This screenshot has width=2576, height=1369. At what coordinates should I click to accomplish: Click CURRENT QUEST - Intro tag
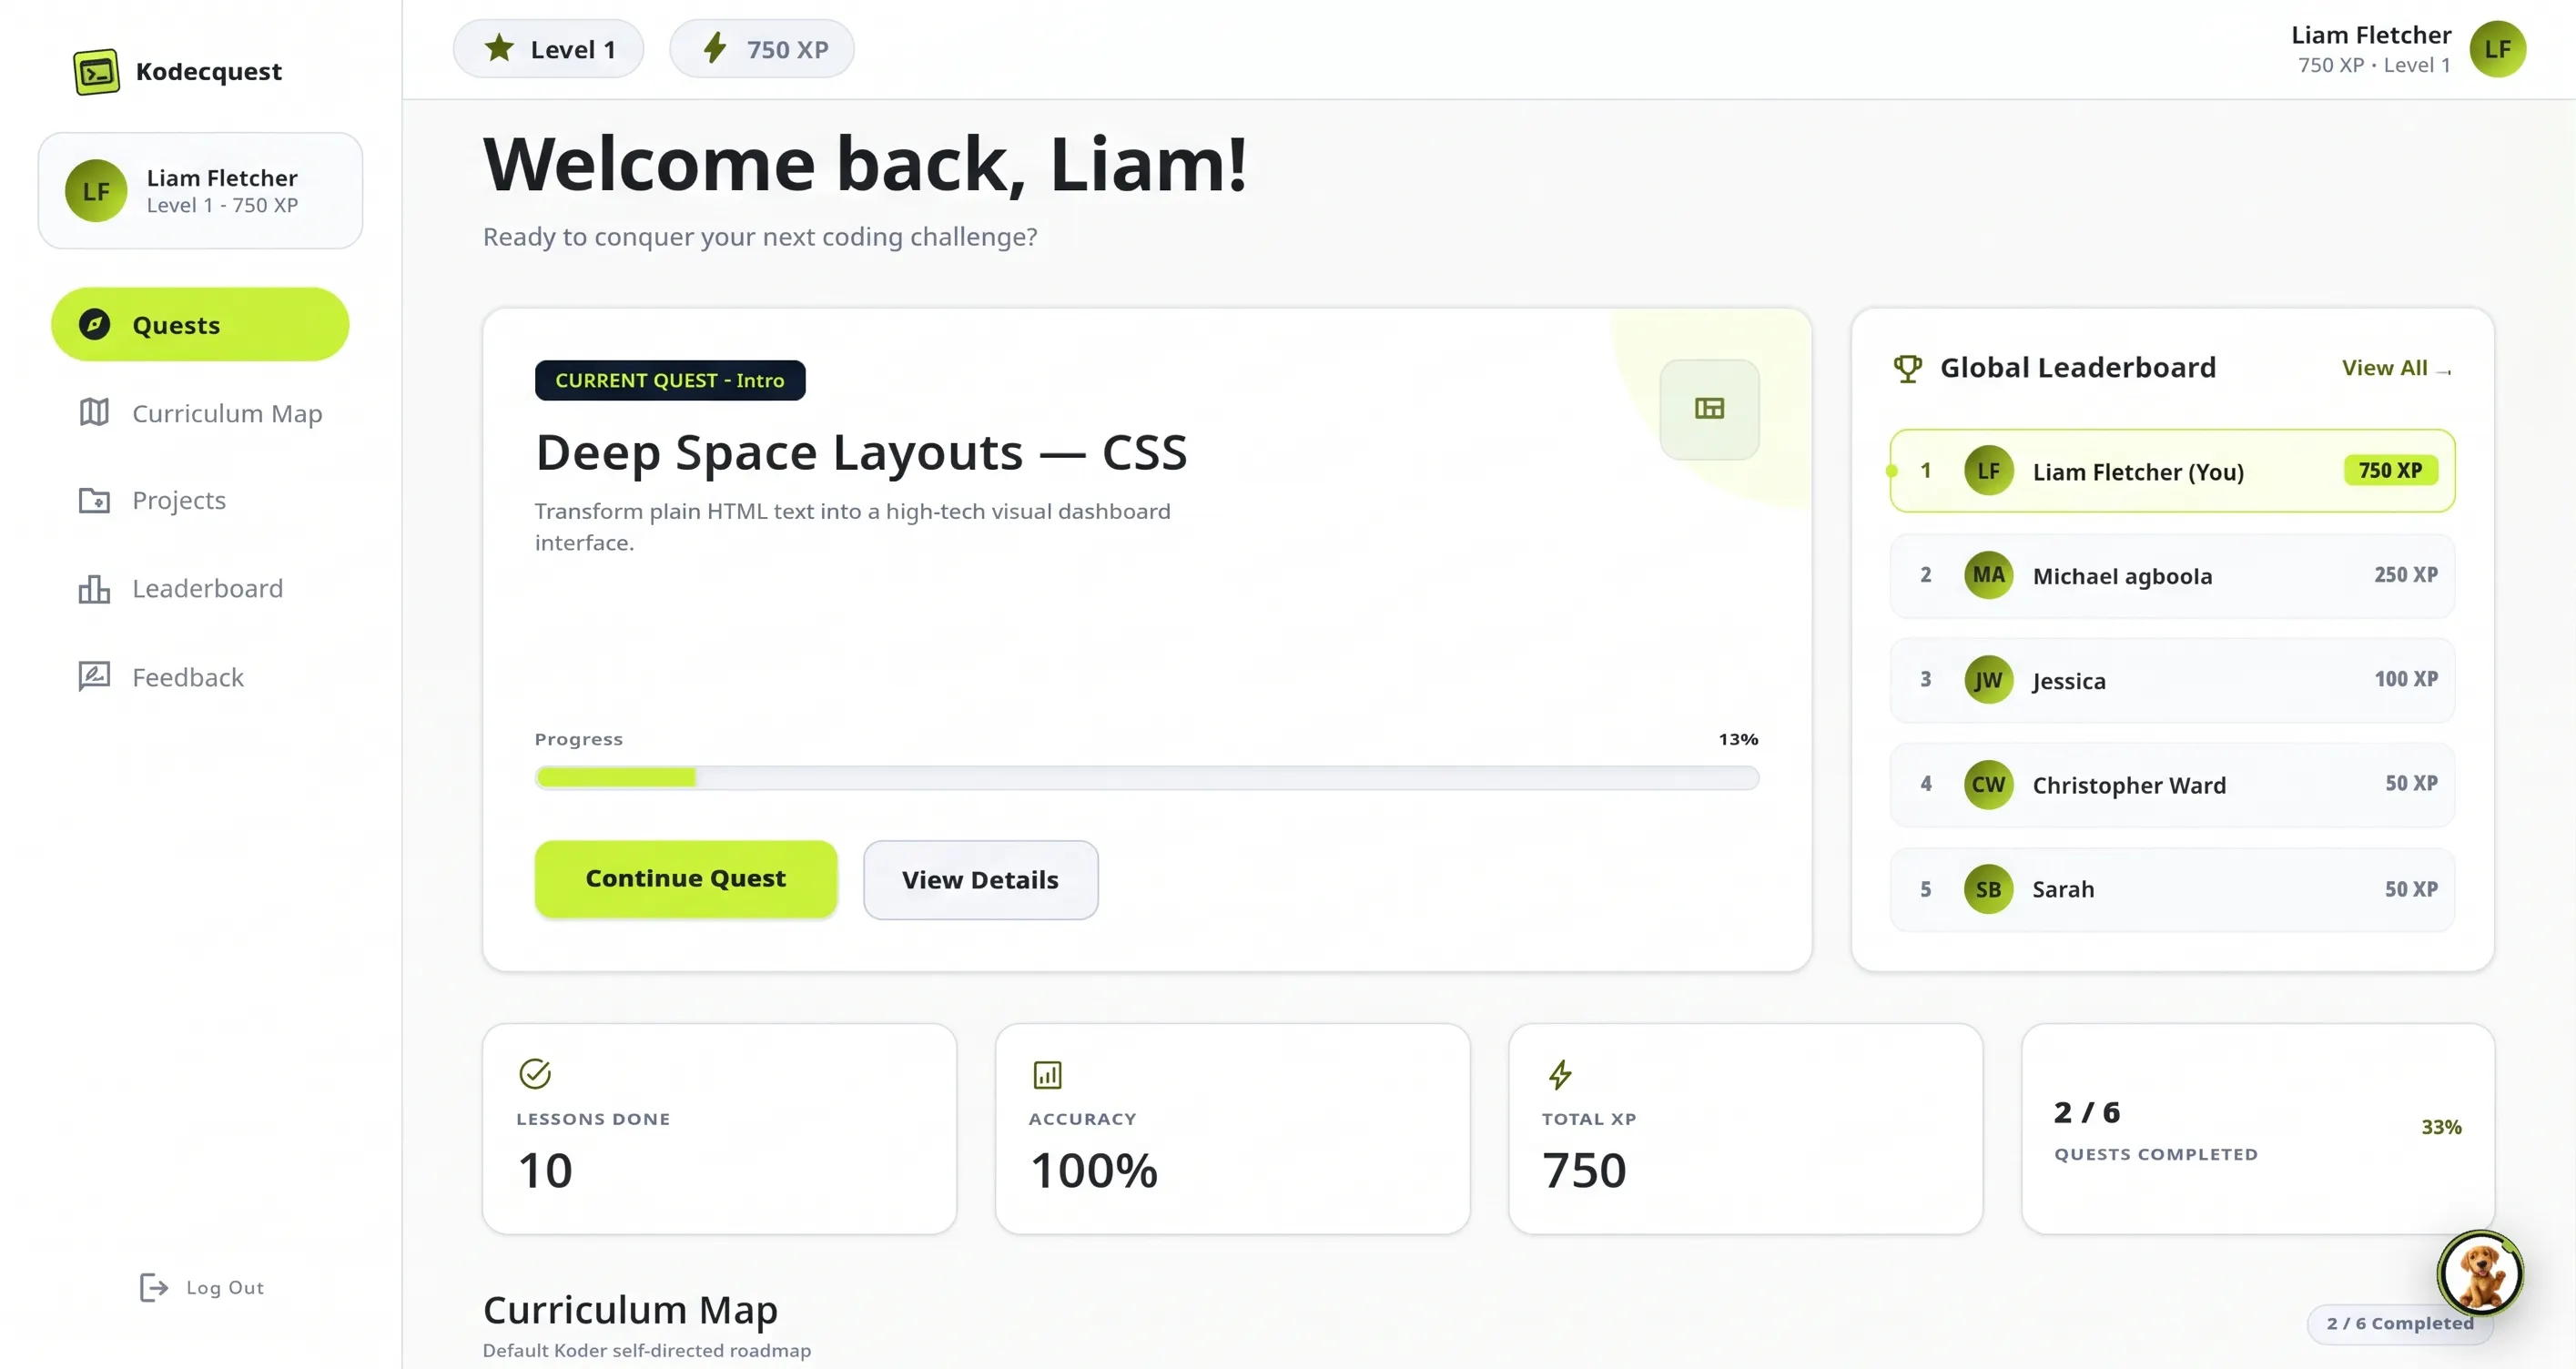click(670, 380)
